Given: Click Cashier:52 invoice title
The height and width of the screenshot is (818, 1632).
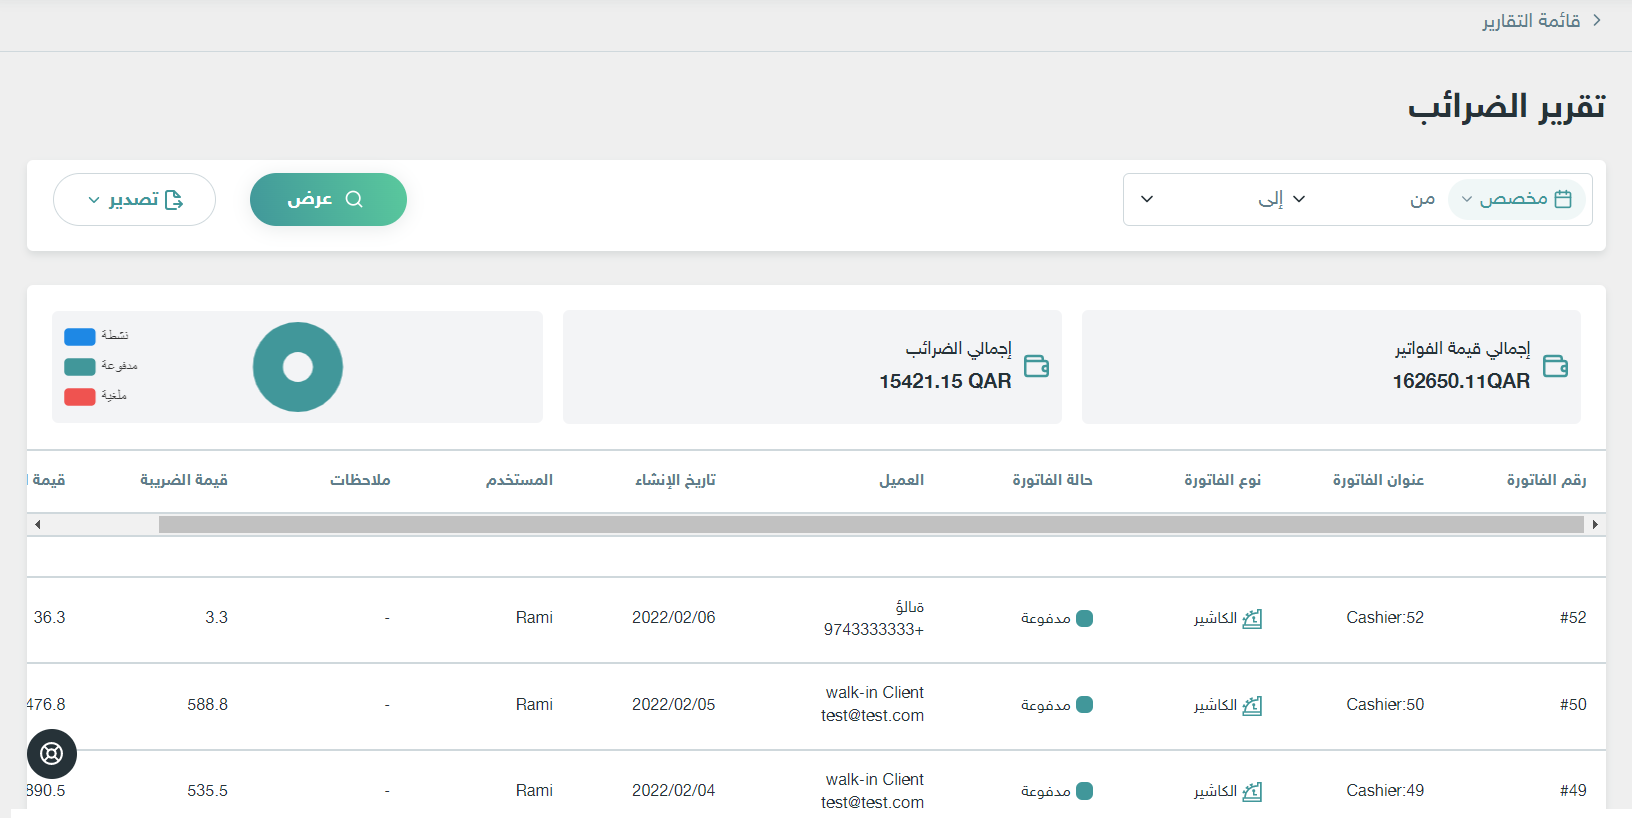Looking at the screenshot, I should (x=1385, y=618).
